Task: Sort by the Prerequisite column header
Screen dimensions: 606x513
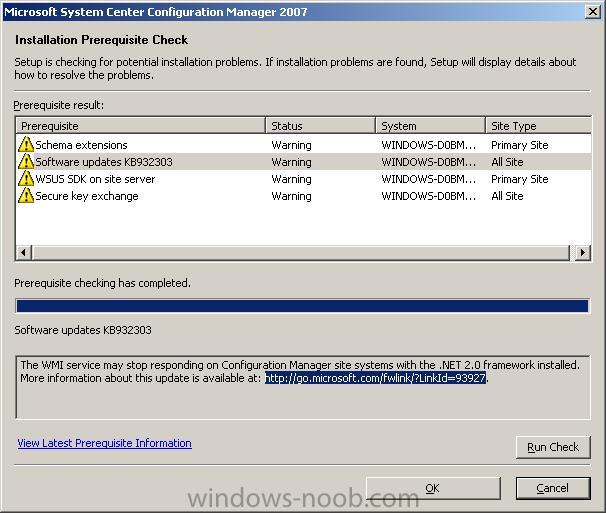Action: 141,126
